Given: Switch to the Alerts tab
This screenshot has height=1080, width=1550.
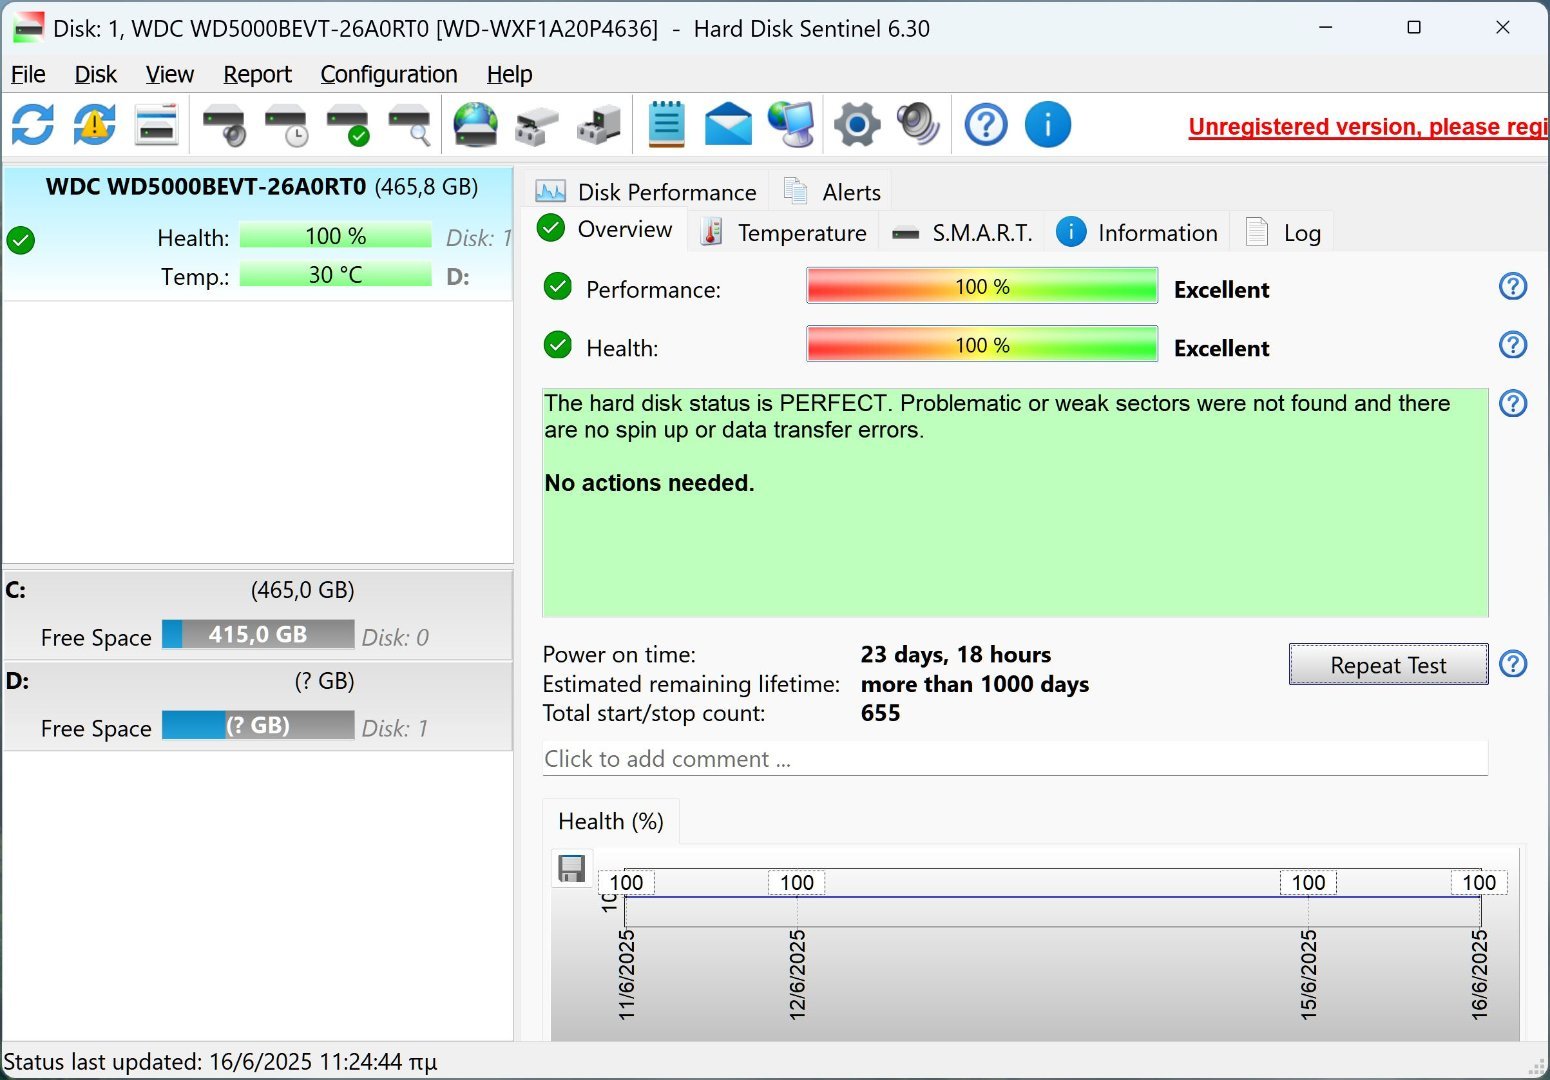Looking at the screenshot, I should [833, 191].
